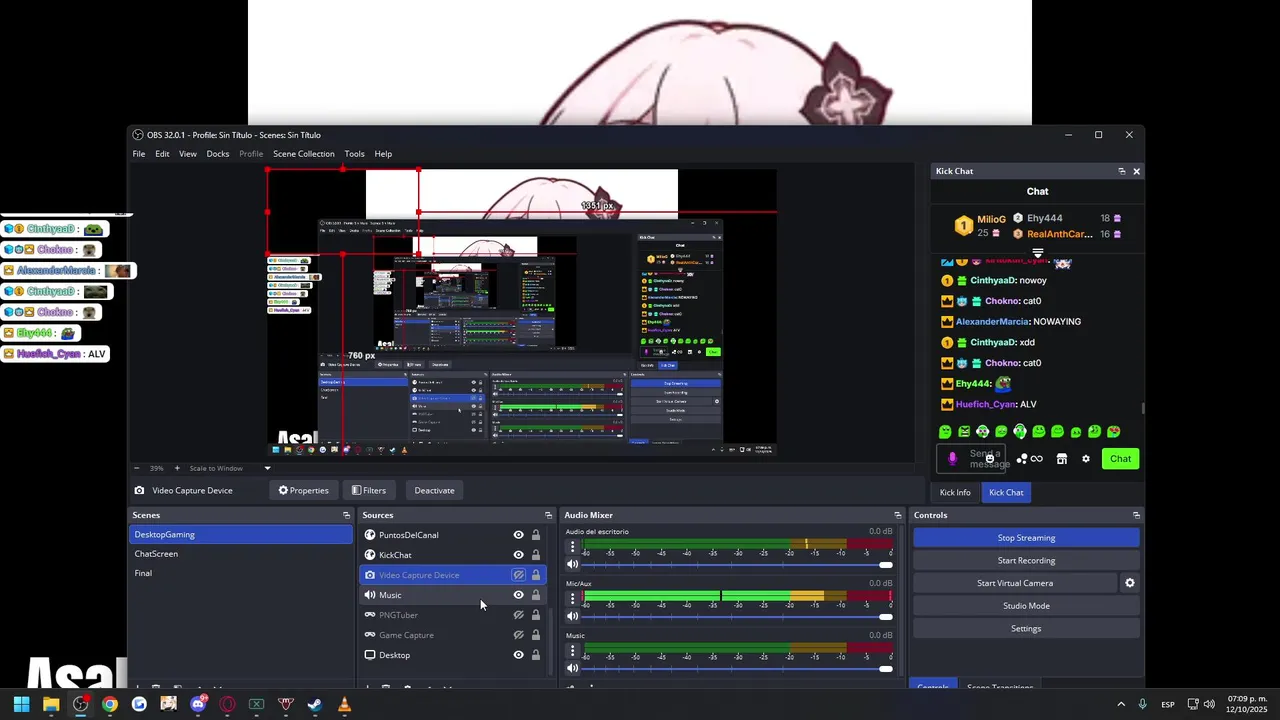Viewport: 1280px width, 720px height.
Task: Toggle lock on KickChat source
Action: click(x=536, y=555)
